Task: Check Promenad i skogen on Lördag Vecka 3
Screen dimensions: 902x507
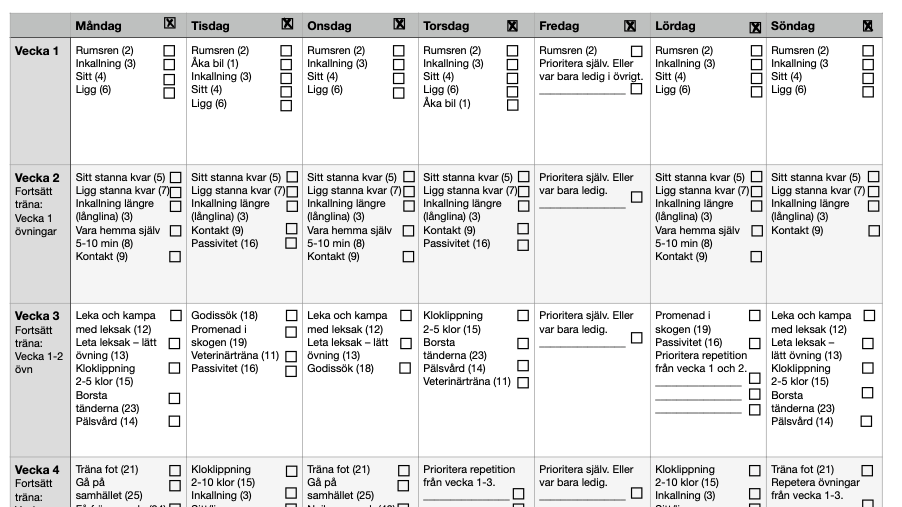Action: point(755,316)
